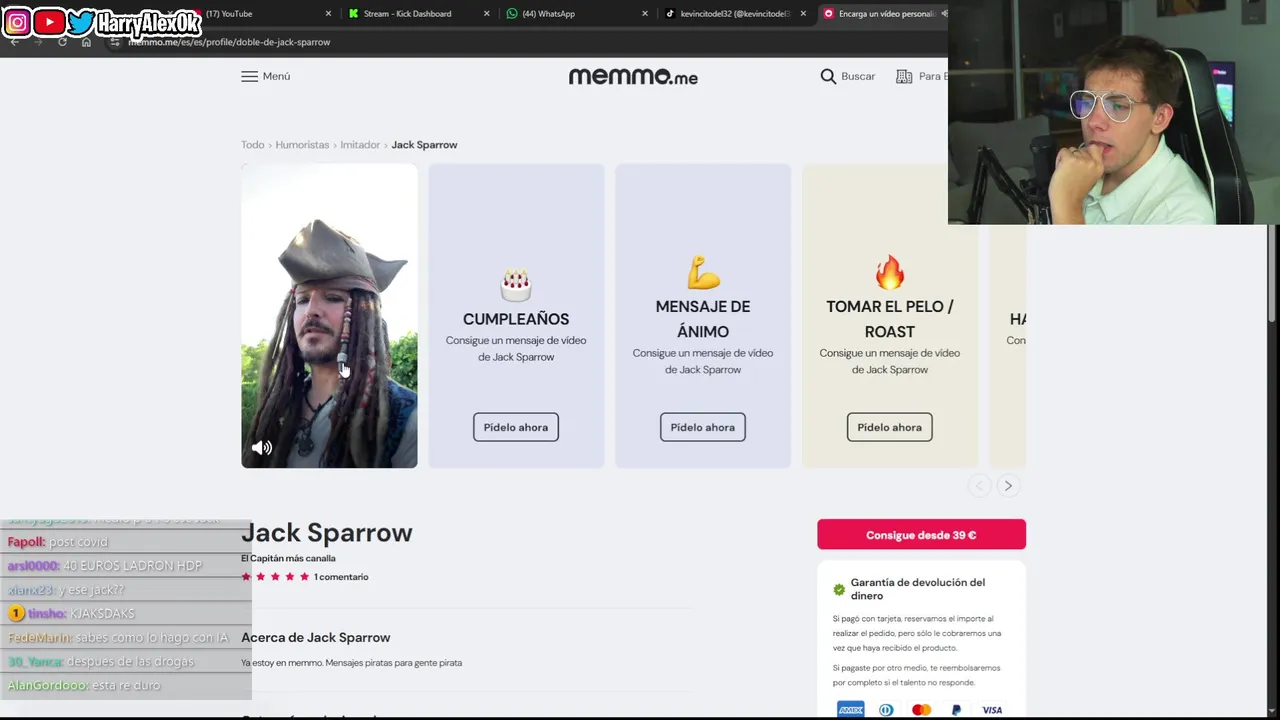Viewport: 1280px width, 720px height.
Task: Click the PayPal payment logo
Action: (956, 710)
